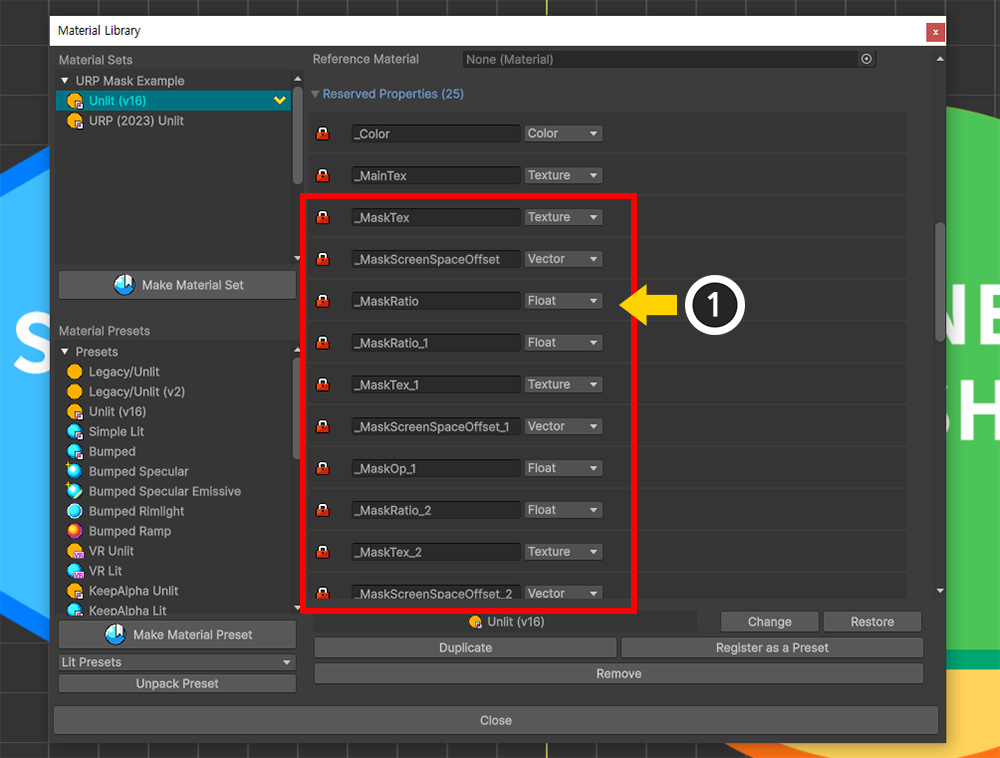Viewport: 1000px width, 758px height.
Task: Click the Remove button
Action: tap(619, 674)
